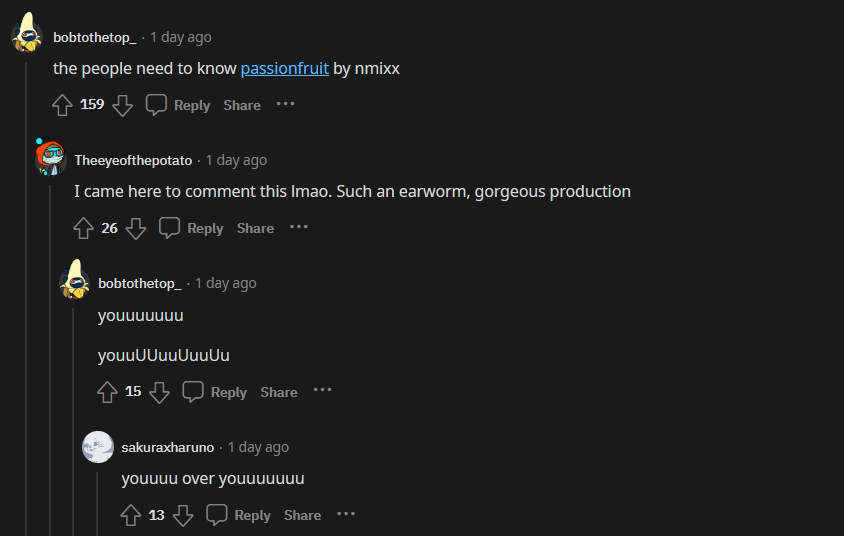Downvote the comment with 159 points
Screen dimensions: 844x536
[x=122, y=105]
